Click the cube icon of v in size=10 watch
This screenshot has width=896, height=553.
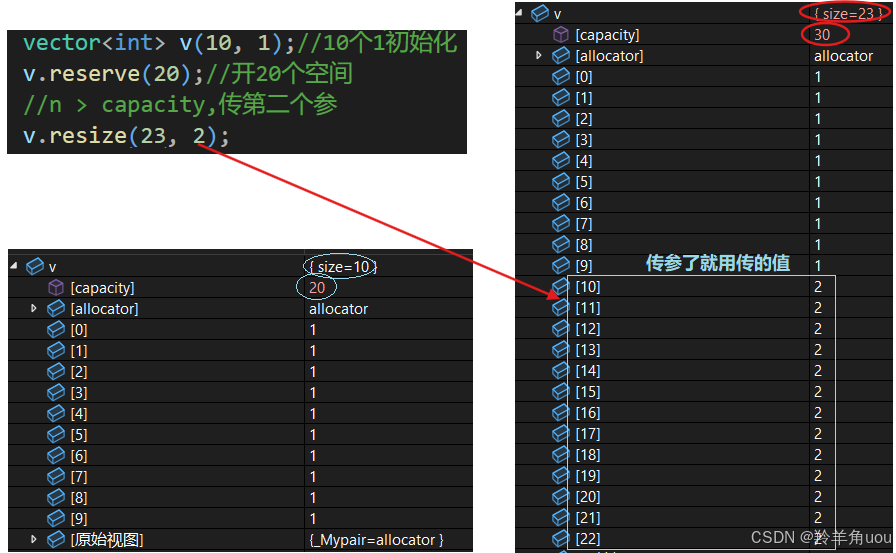tap(35, 266)
